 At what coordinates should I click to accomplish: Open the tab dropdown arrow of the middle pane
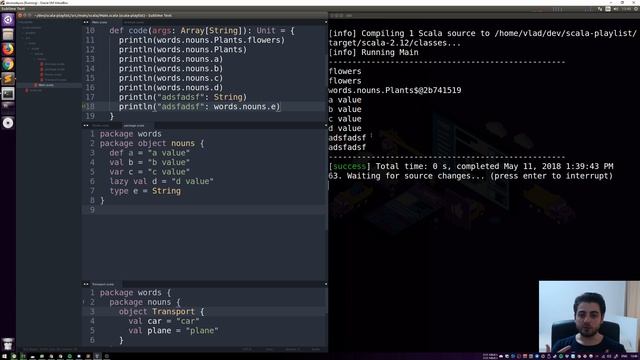326,125
